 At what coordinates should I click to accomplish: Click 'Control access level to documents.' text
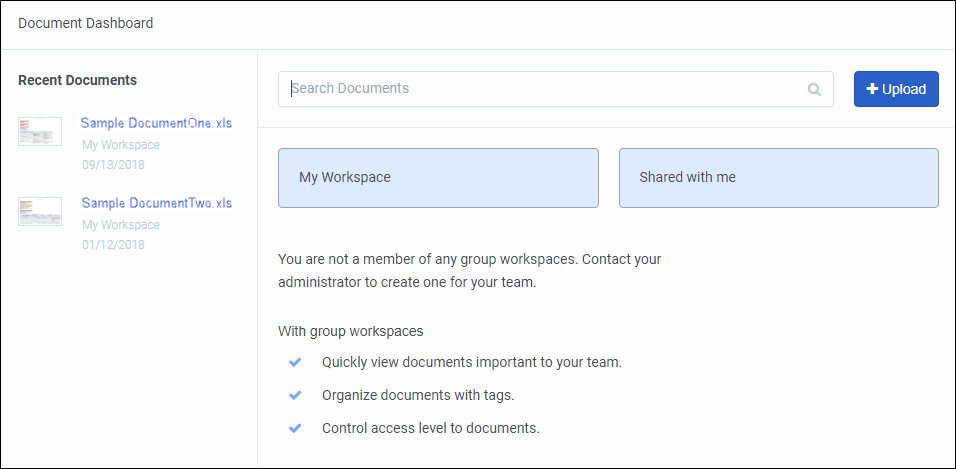[431, 428]
